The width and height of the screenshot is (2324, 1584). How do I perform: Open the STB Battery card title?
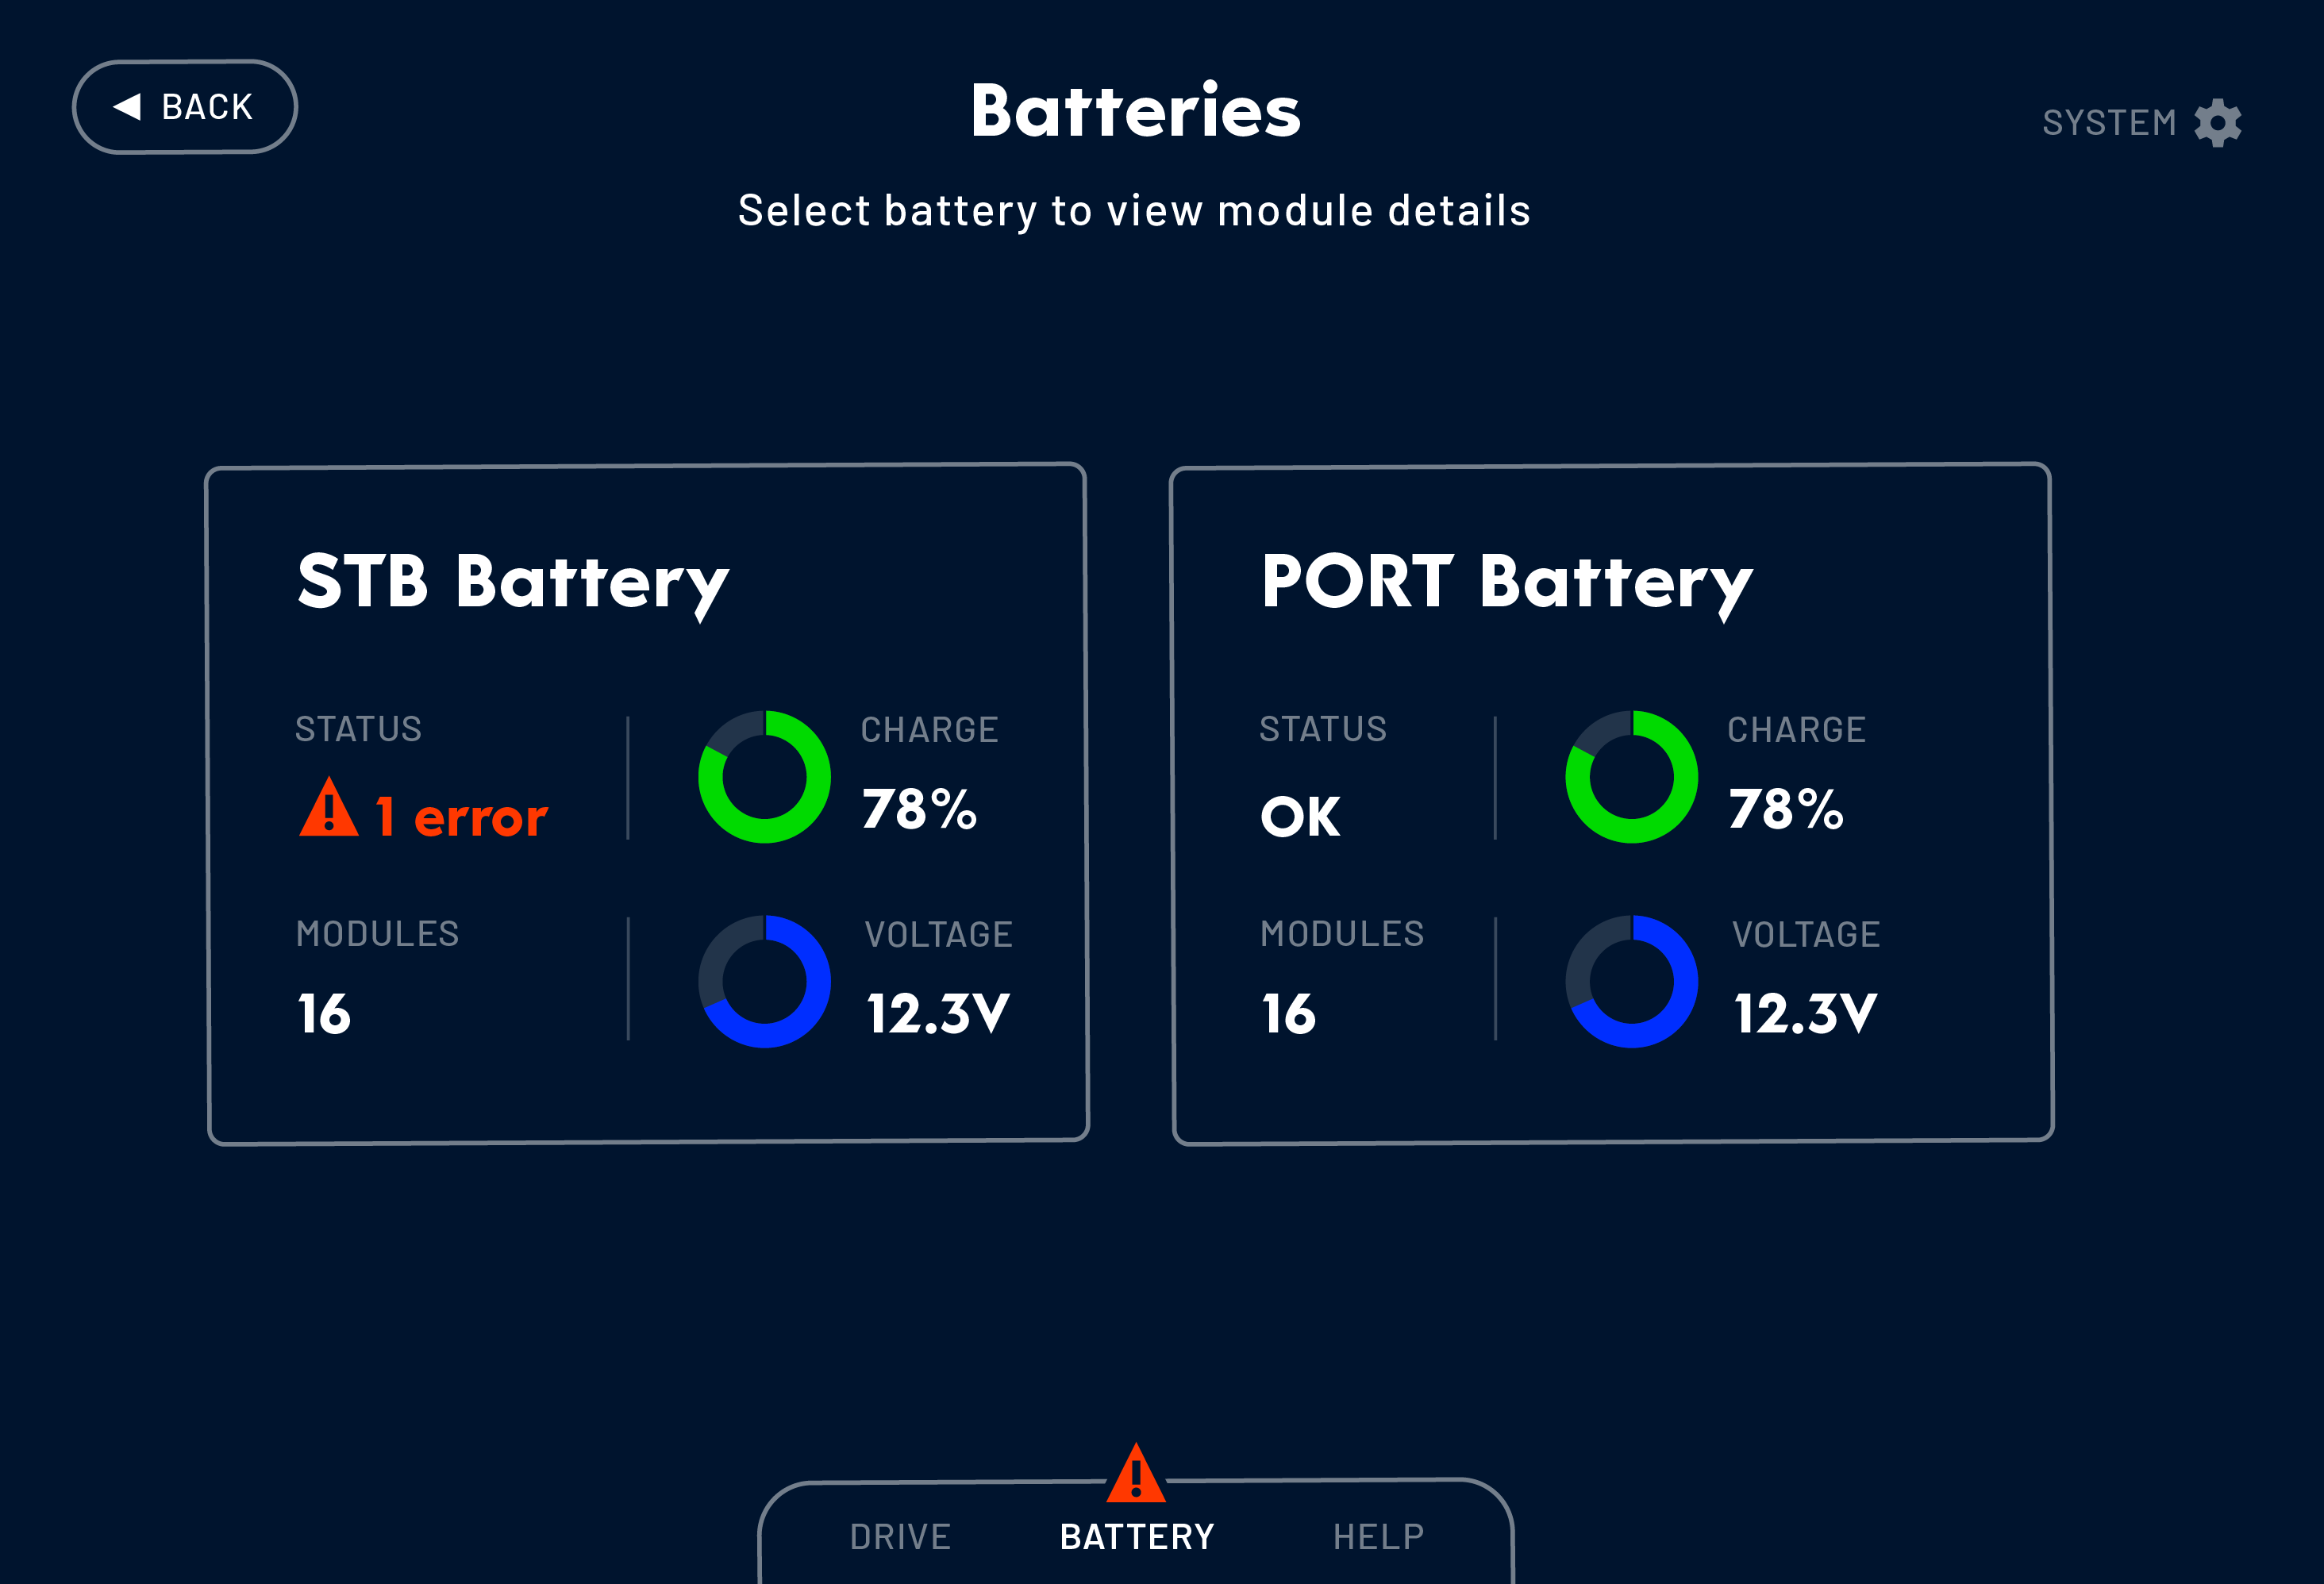(513, 583)
